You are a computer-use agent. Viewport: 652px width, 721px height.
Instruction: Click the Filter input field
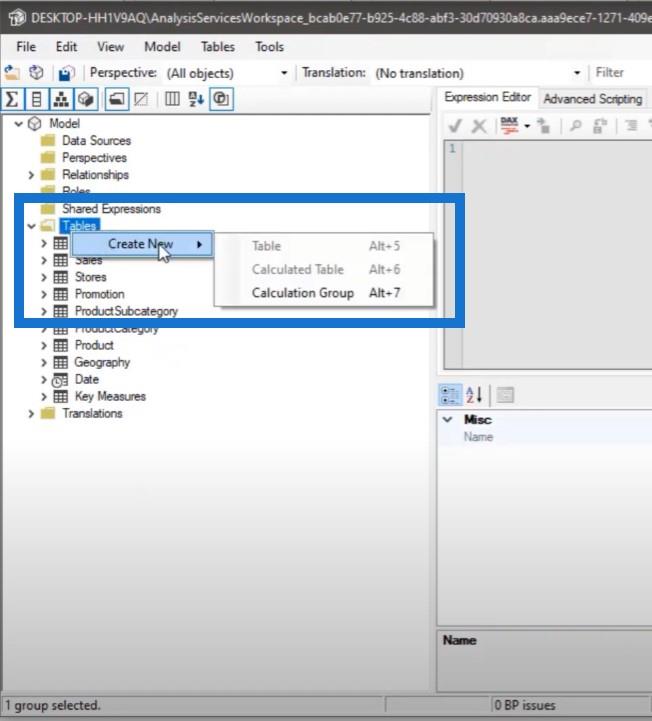pyautogui.click(x=623, y=73)
